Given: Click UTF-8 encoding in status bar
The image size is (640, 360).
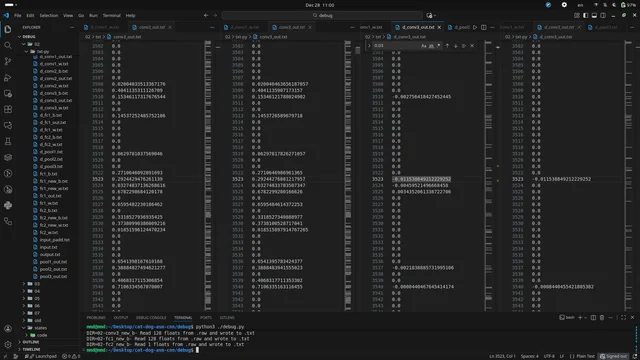Looking at the screenshot, I should [549, 356].
